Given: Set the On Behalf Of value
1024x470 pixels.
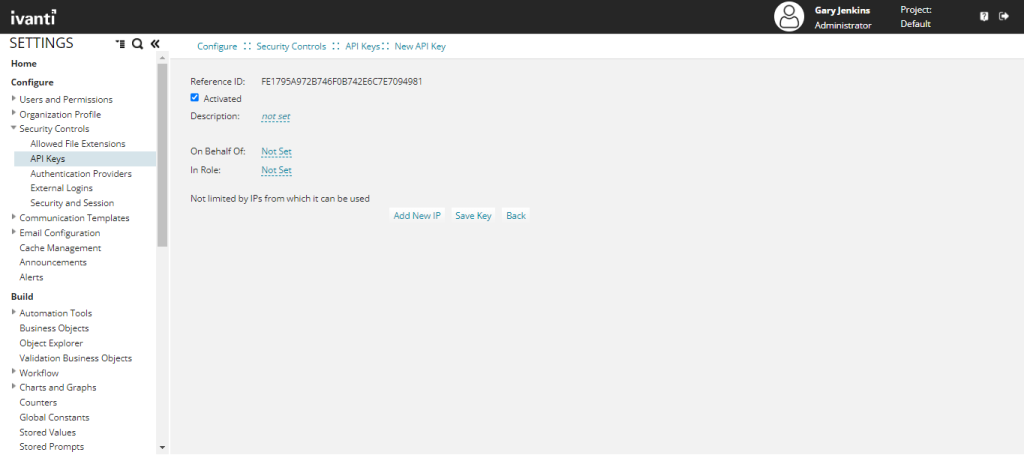Looking at the screenshot, I should pyautogui.click(x=276, y=151).
